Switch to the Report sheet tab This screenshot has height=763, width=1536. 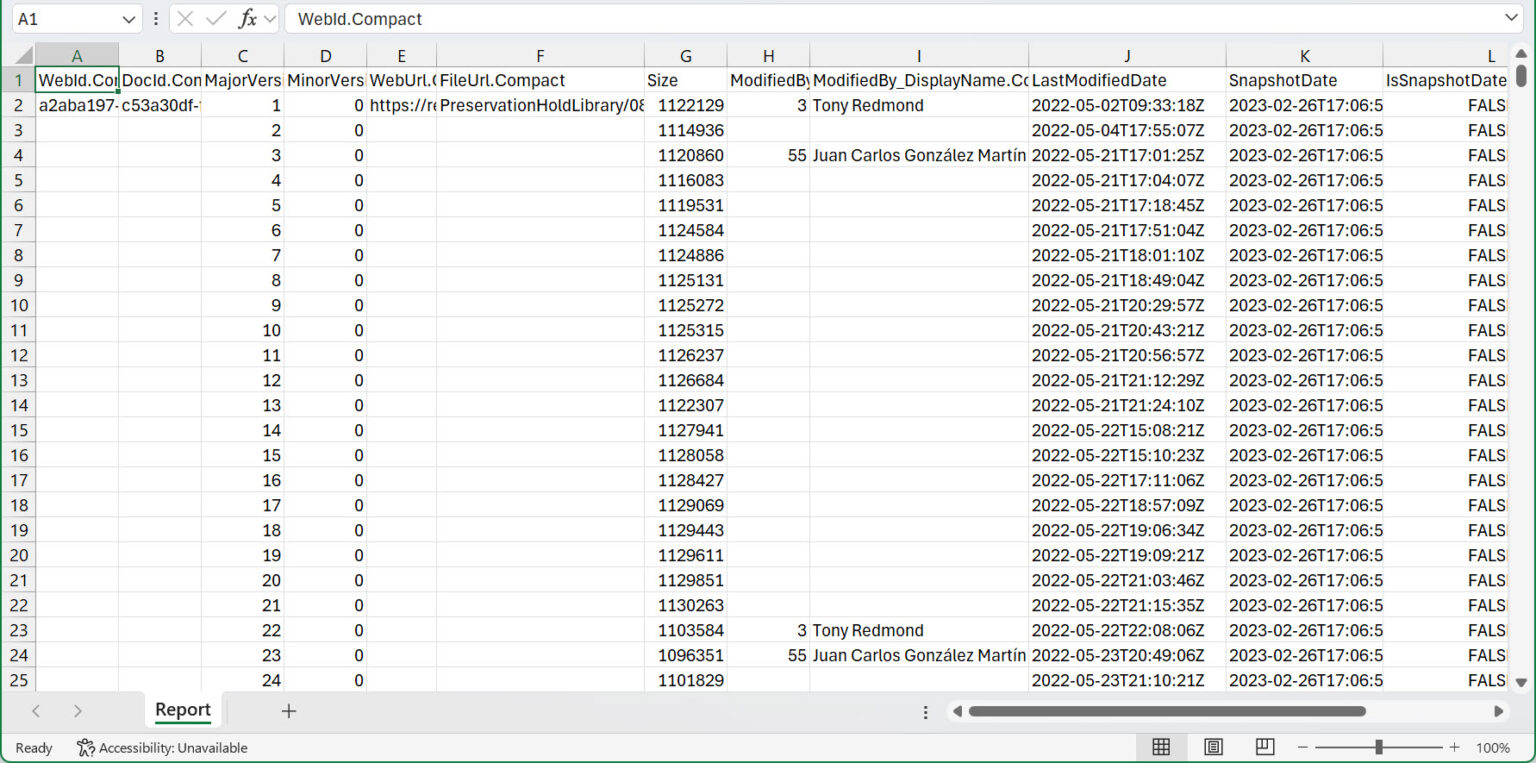click(182, 710)
